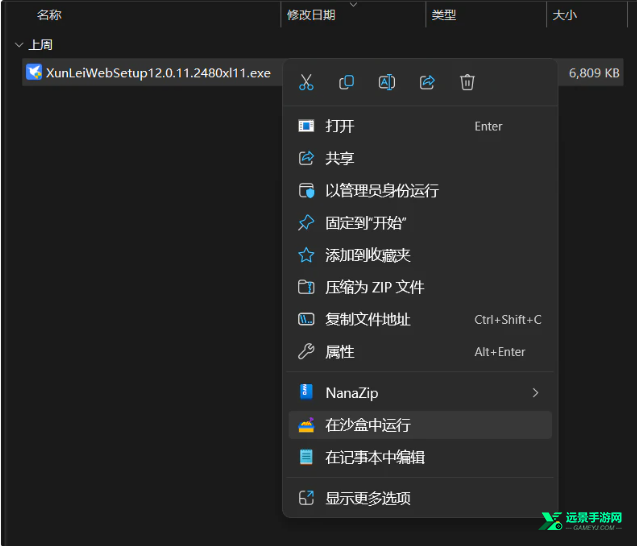Select 复制文件地址 entry
Screen dimensions: 637x546
pyautogui.click(x=420, y=319)
